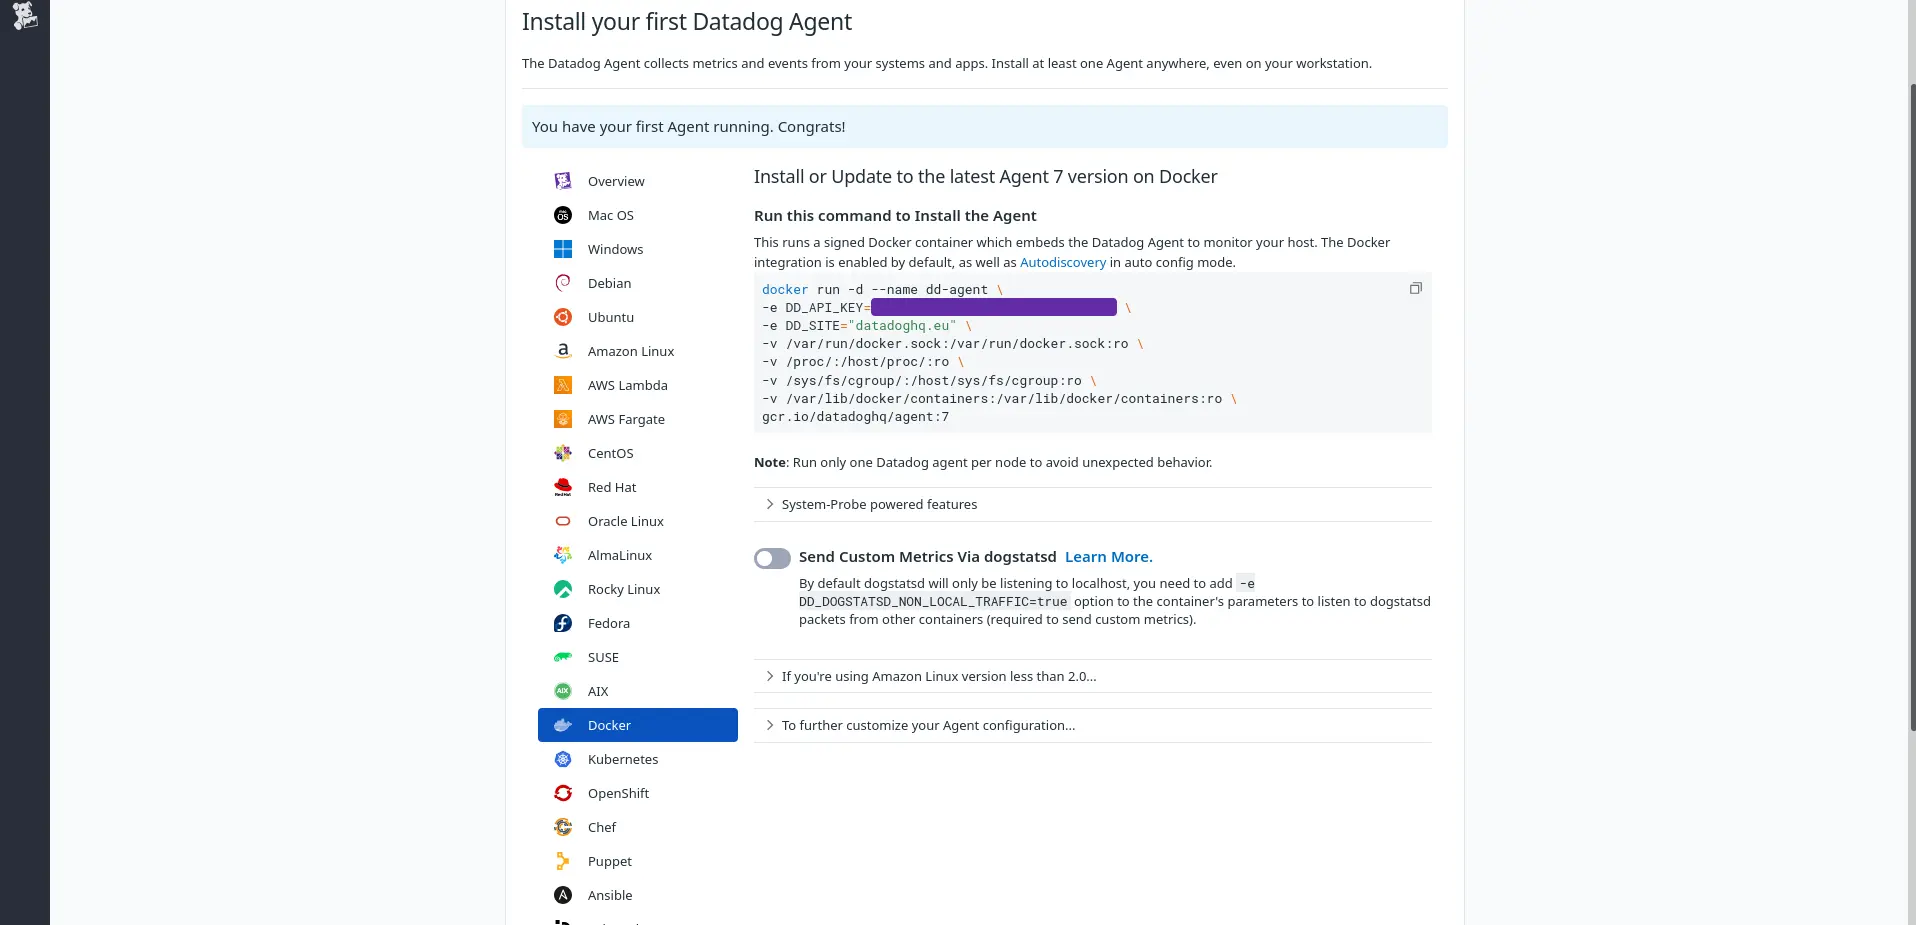
Task: Click the Windows platform icon
Action: click(563, 249)
